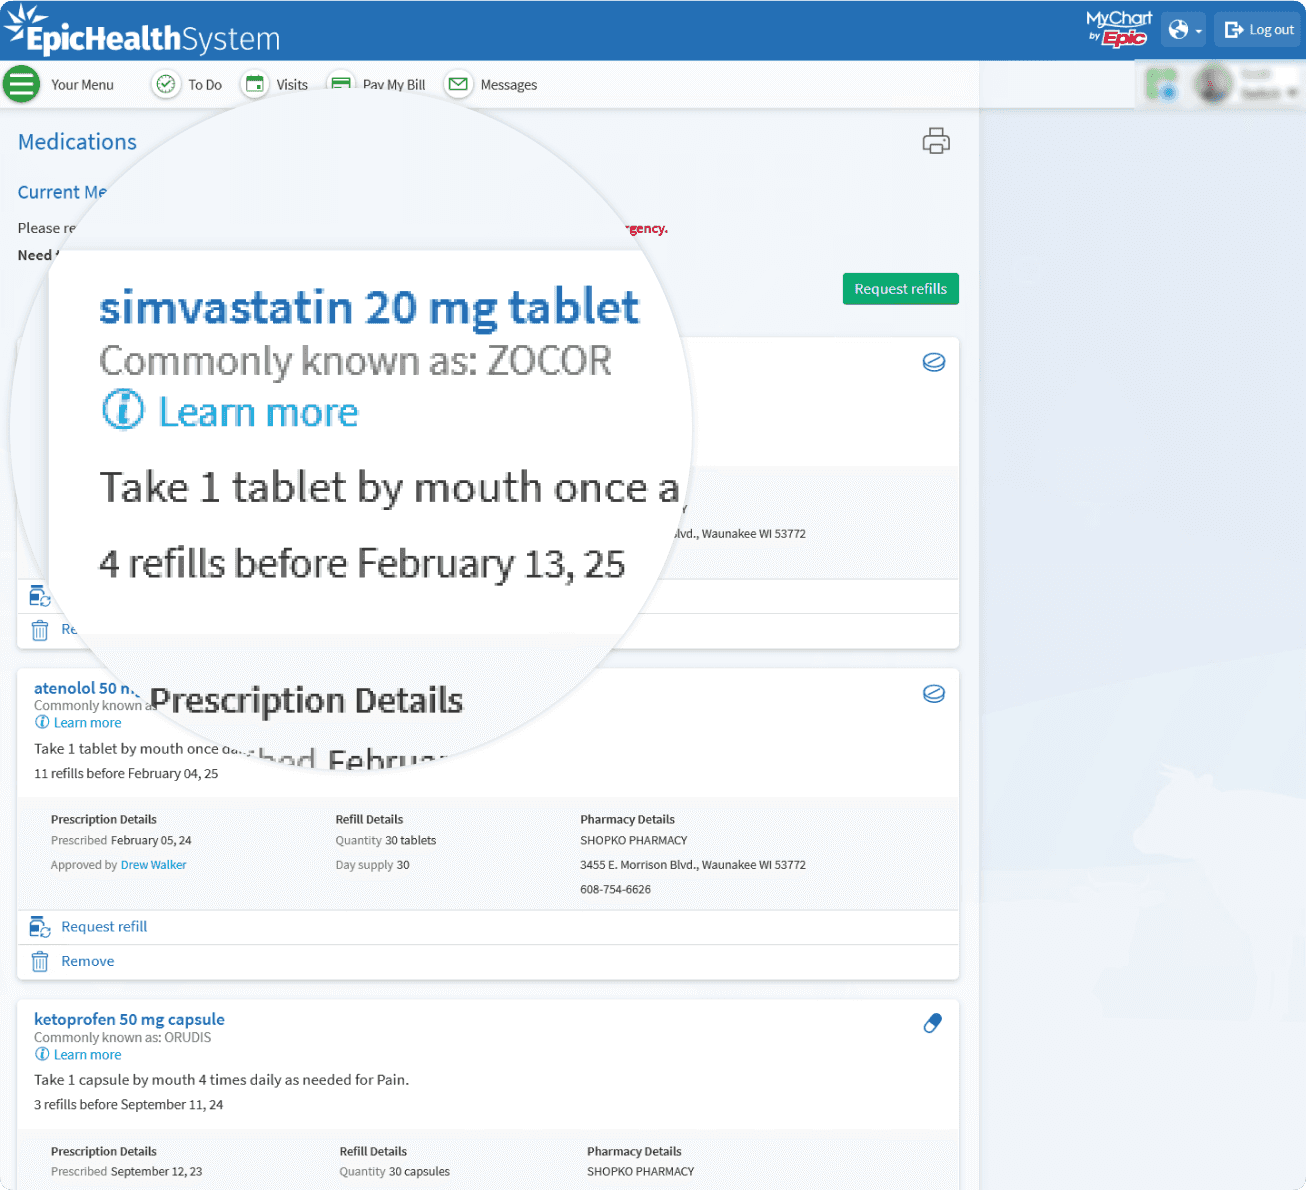Open Learn more for atenolol
Image resolution: width=1306 pixels, height=1190 pixels.
click(87, 723)
